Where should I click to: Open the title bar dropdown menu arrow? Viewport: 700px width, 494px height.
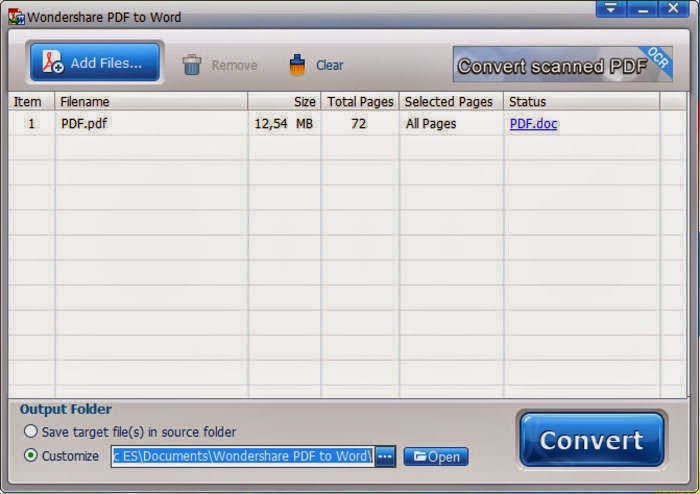click(611, 8)
